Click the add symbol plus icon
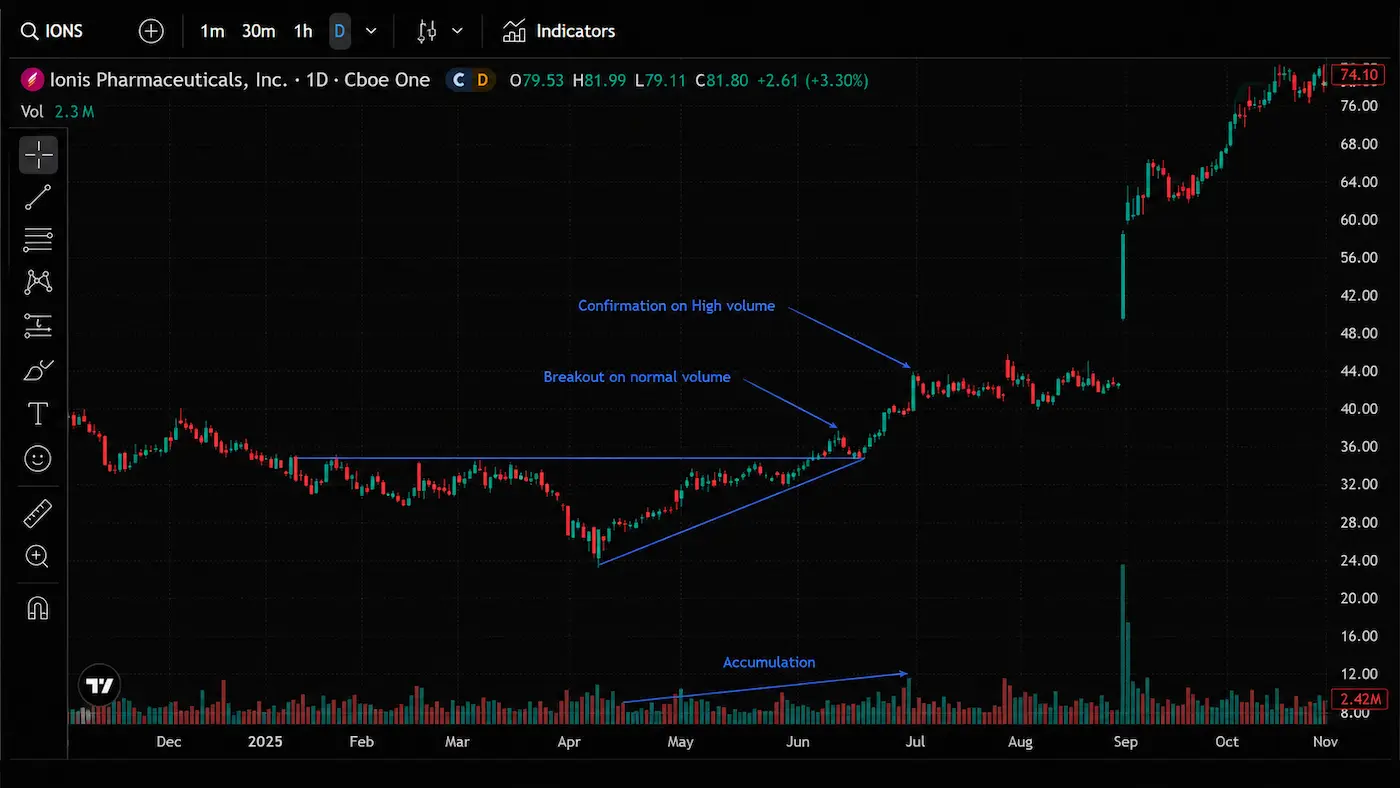Screen dimensions: 1400x788 pos(151,31)
